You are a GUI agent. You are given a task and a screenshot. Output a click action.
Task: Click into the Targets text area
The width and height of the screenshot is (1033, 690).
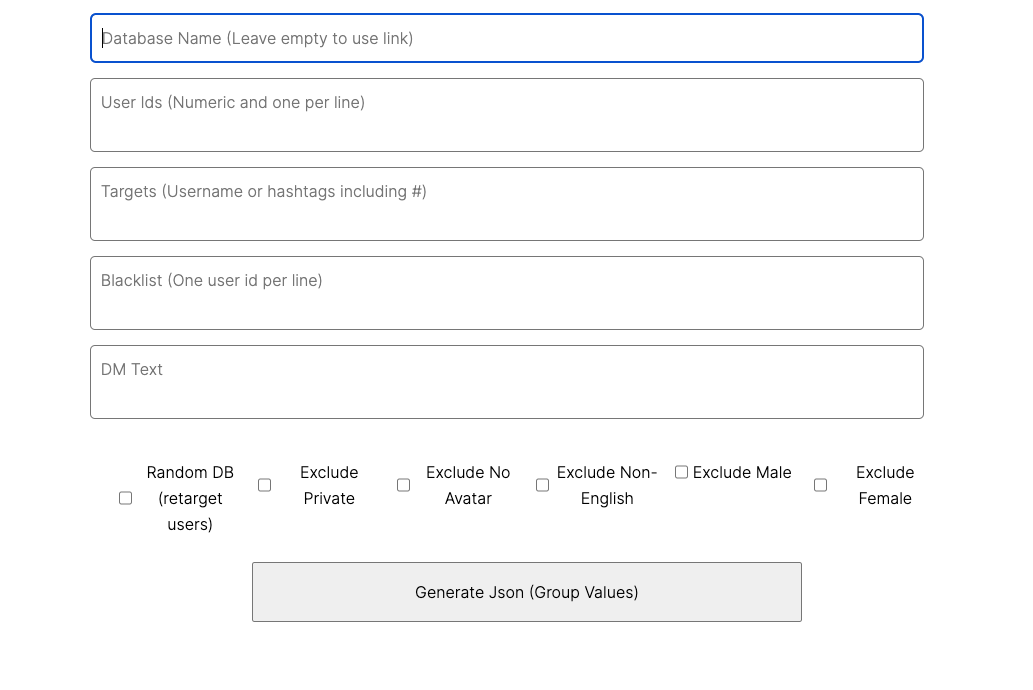pos(506,204)
